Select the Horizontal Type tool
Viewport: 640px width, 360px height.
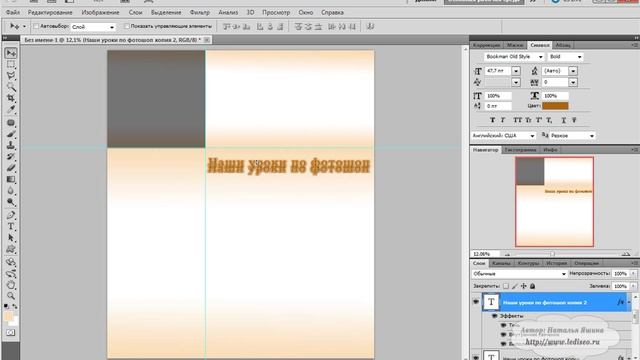(x=11, y=227)
